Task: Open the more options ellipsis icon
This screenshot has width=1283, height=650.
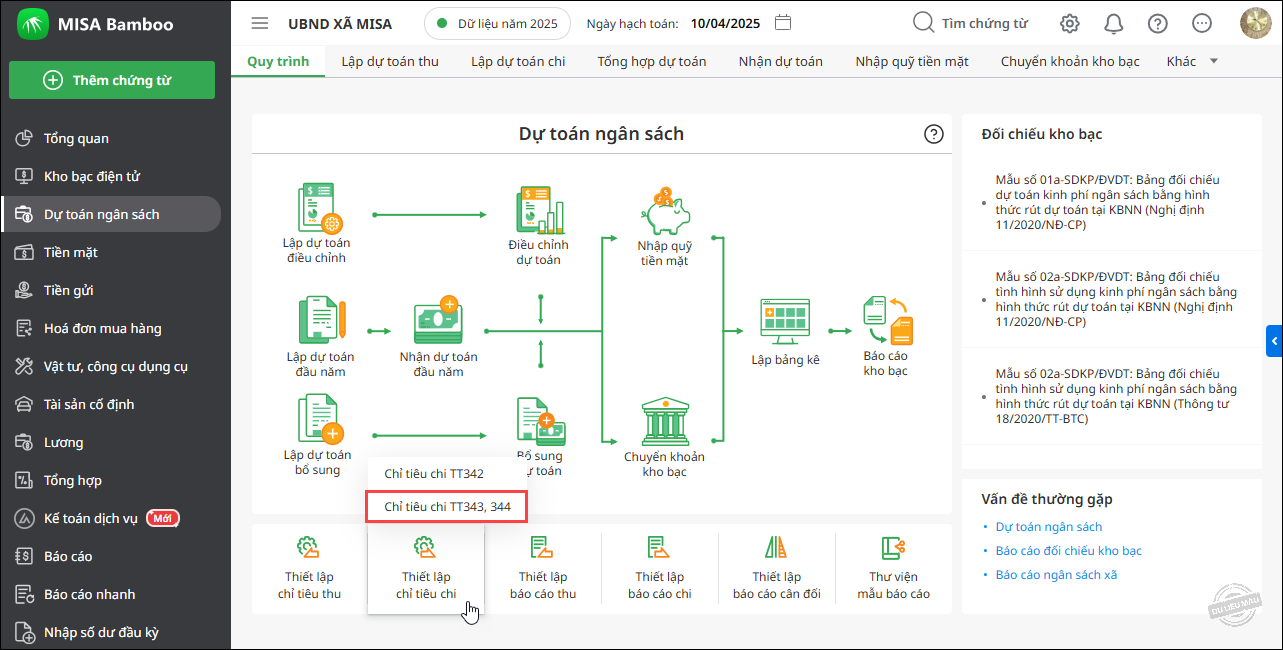Action: click(x=1202, y=23)
